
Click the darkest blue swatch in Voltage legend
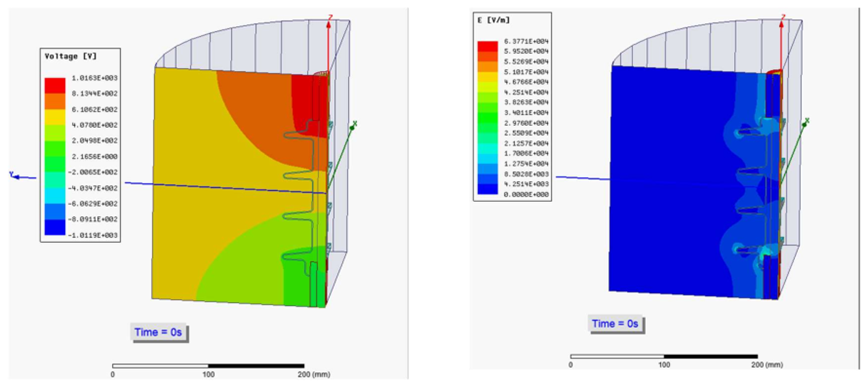click(x=55, y=227)
